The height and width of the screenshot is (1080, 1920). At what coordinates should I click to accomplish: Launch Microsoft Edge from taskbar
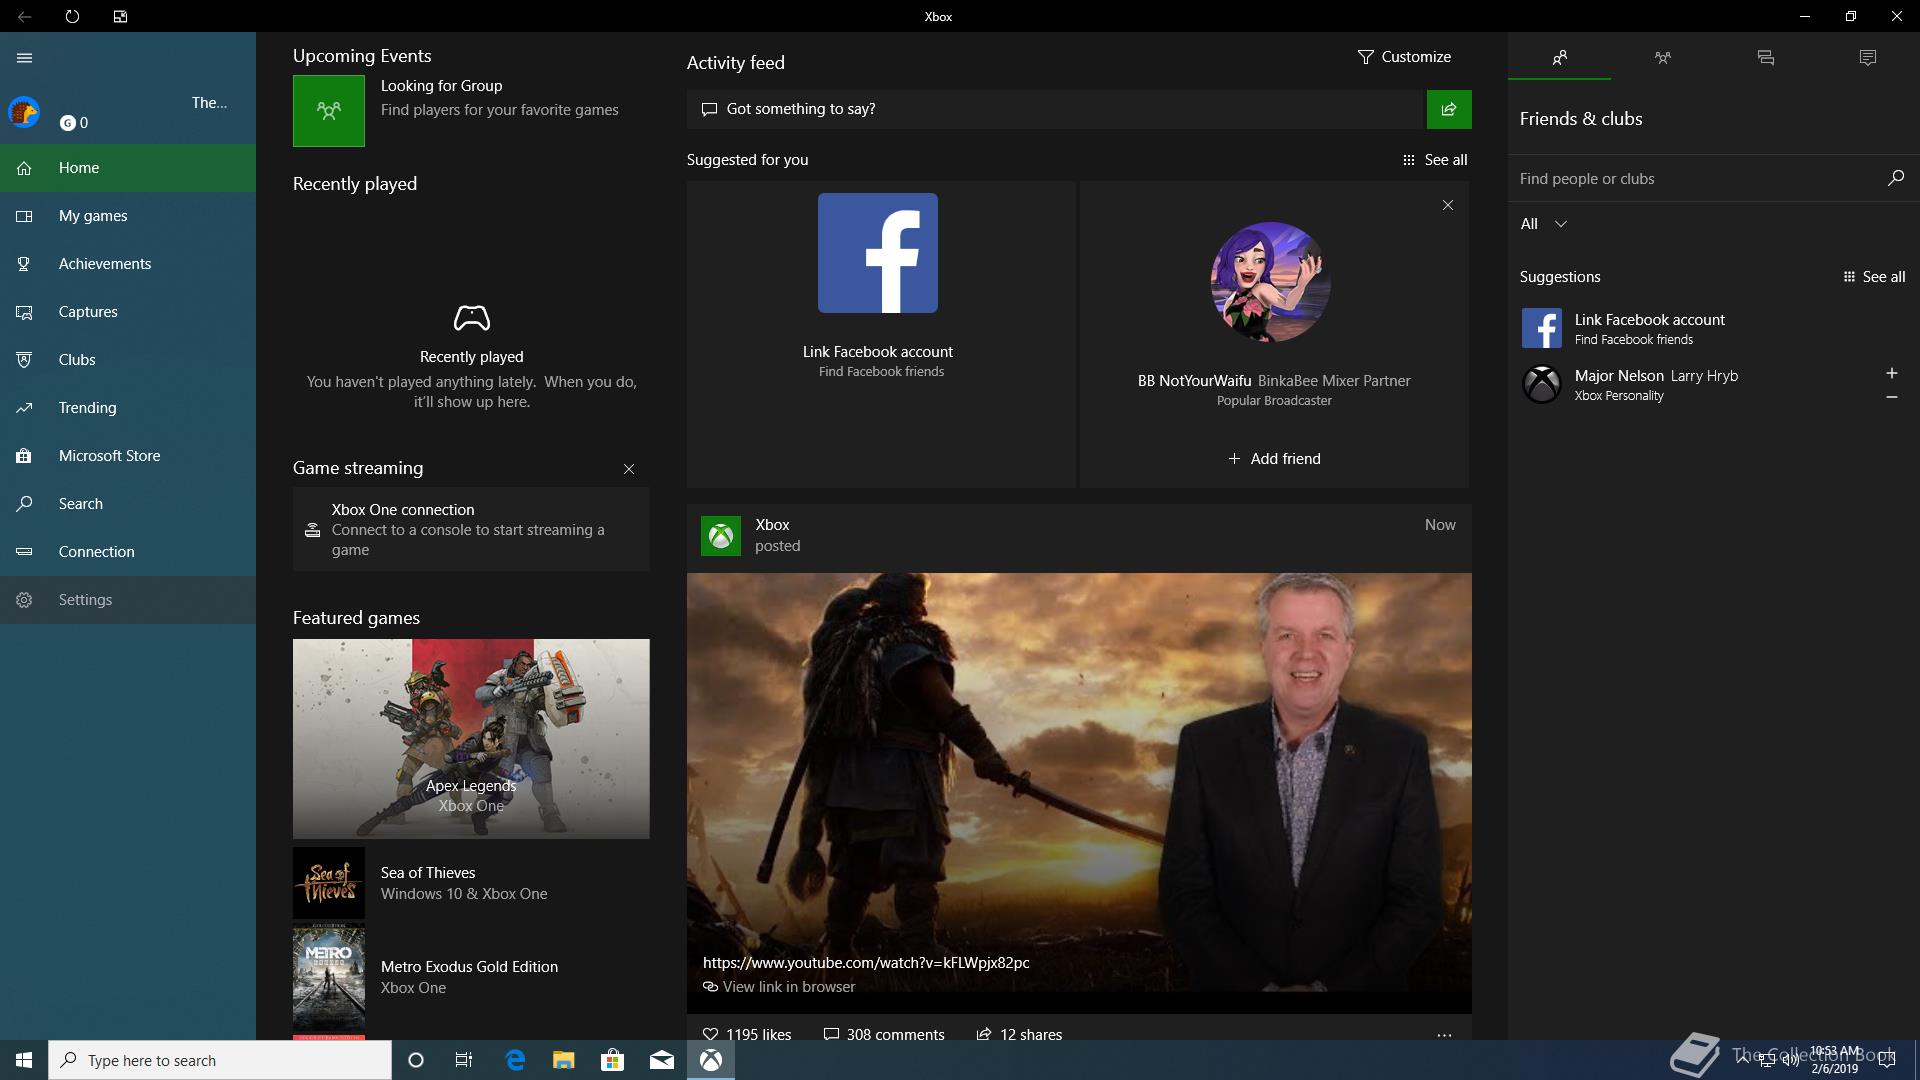point(515,1060)
